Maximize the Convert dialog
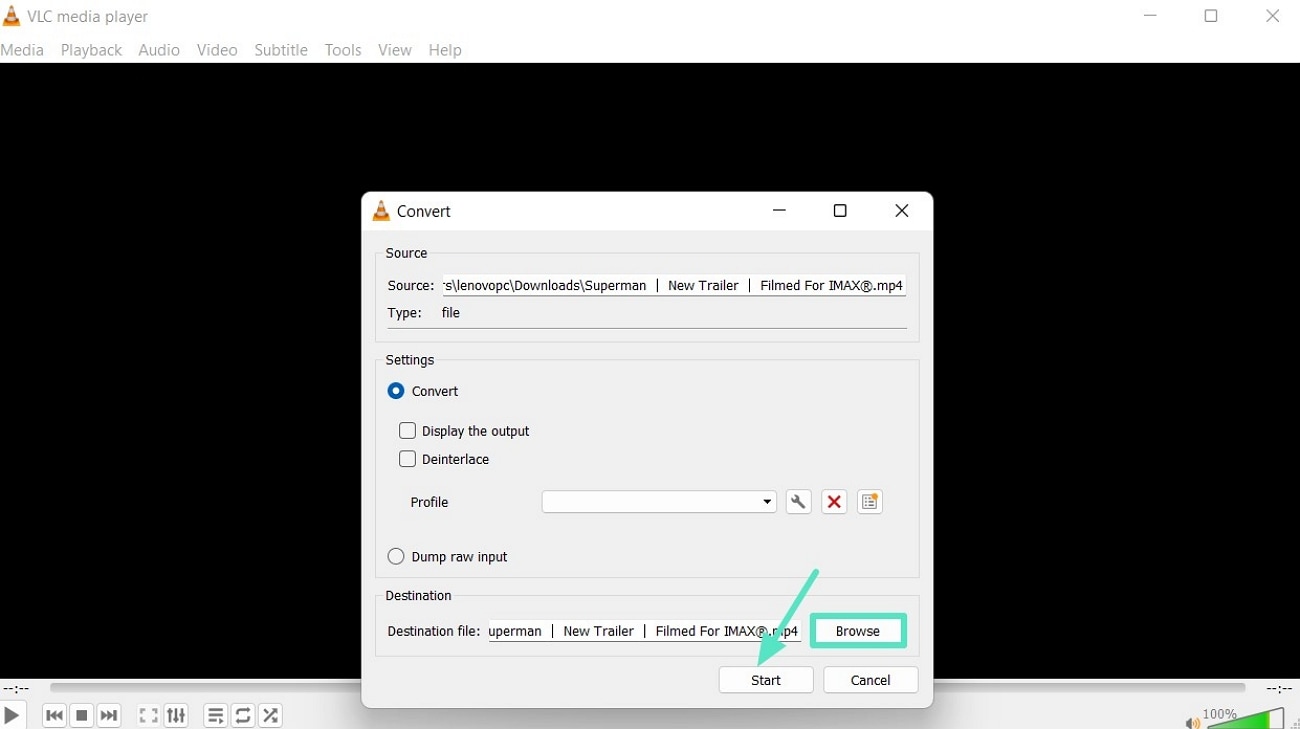The width and height of the screenshot is (1300, 729). point(840,211)
